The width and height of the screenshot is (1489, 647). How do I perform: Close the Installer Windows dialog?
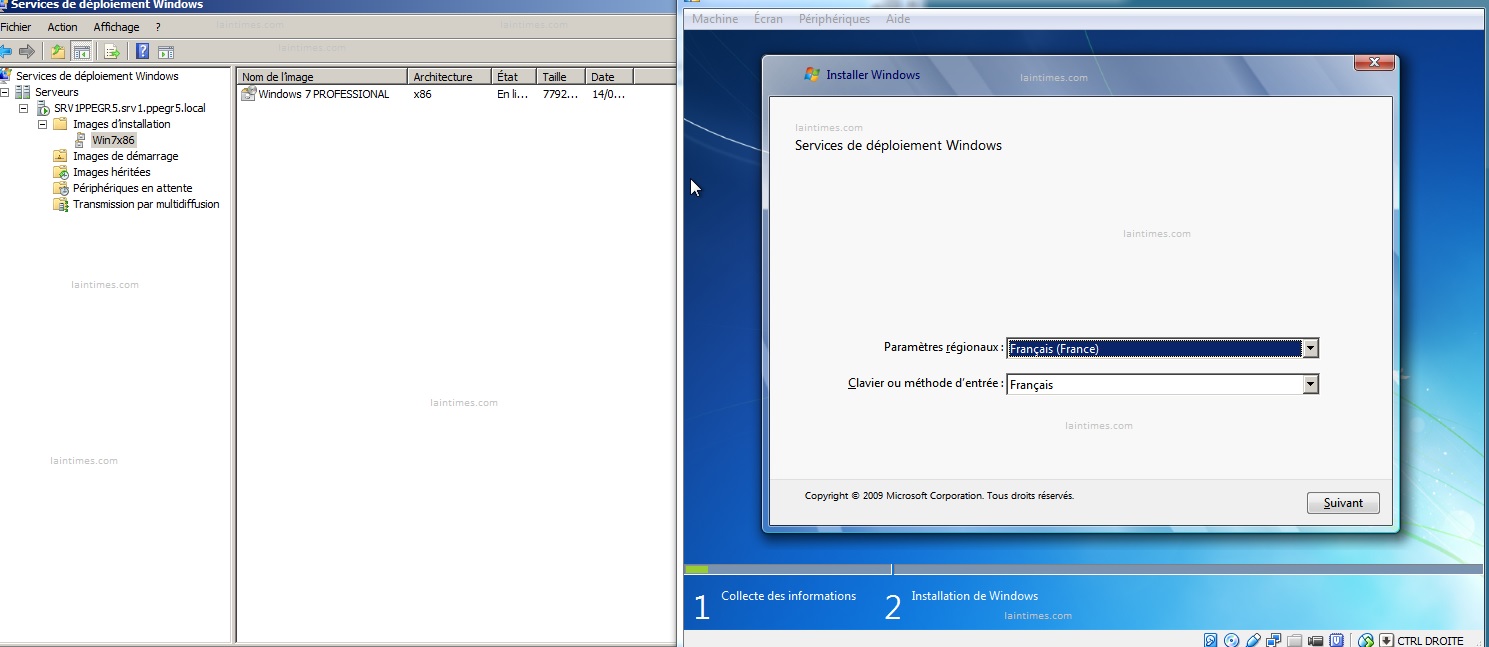tap(1374, 62)
